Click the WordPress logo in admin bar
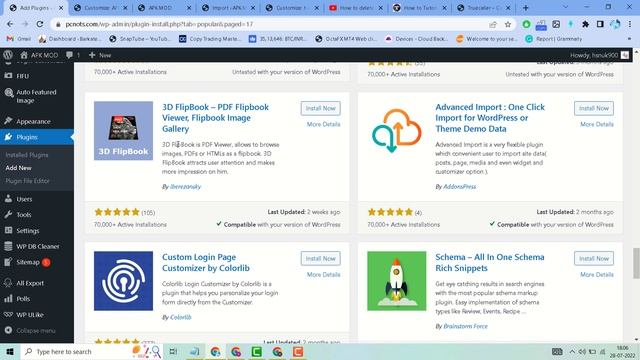This screenshot has width=640, height=360. click(8, 55)
